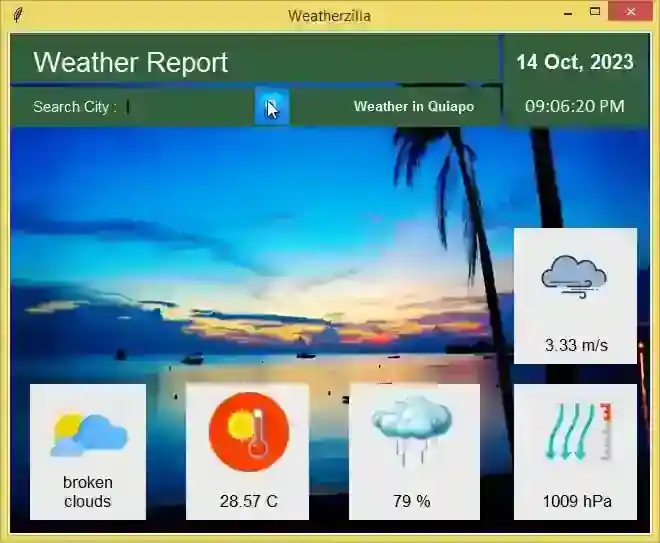Focus the Search City input field
The image size is (660, 543).
[187, 107]
